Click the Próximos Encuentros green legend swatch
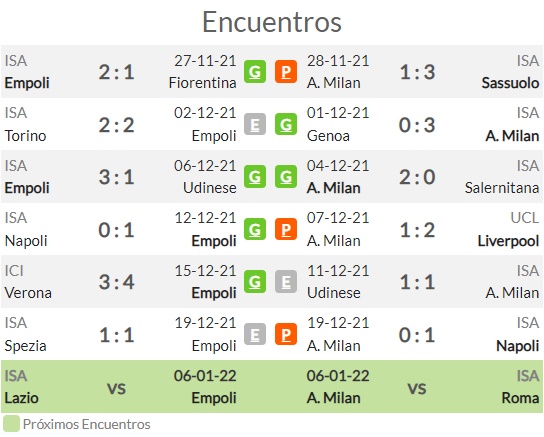The image size is (544, 437). [x=11, y=424]
